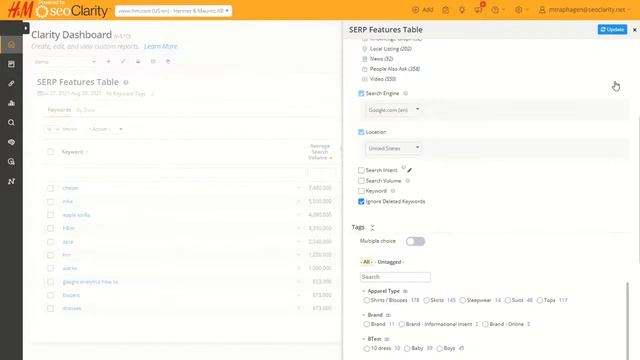Open the United States location dropdown
Screen dimensions: 640x360
click(x=393, y=148)
